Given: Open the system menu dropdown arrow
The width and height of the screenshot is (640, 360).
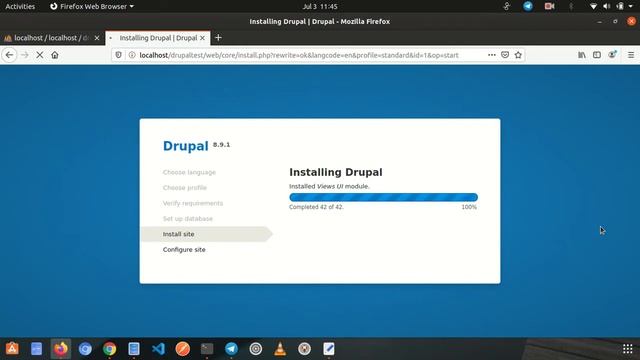Looking at the screenshot, I should [631, 7].
